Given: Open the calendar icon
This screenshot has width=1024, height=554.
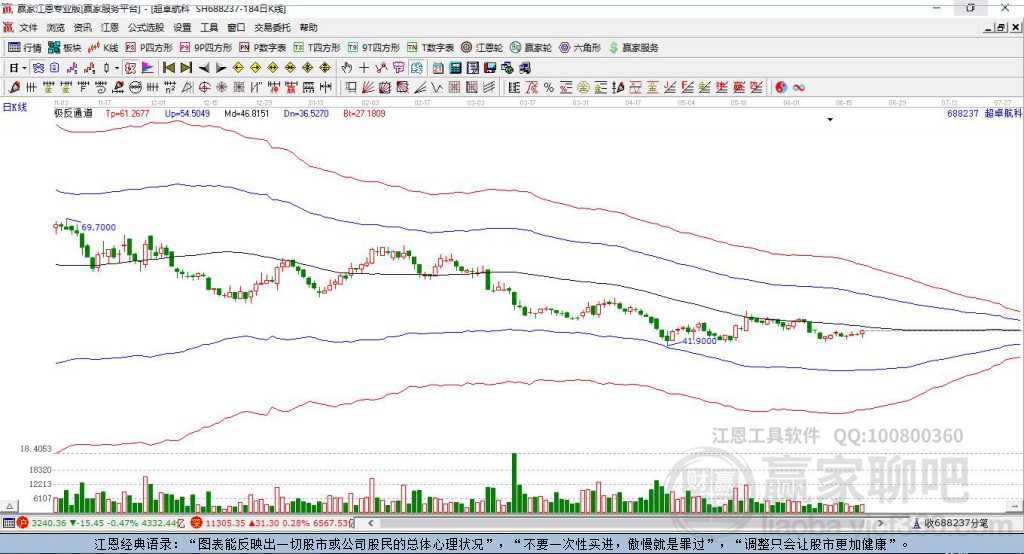Looking at the screenshot, I should click(x=438, y=68).
